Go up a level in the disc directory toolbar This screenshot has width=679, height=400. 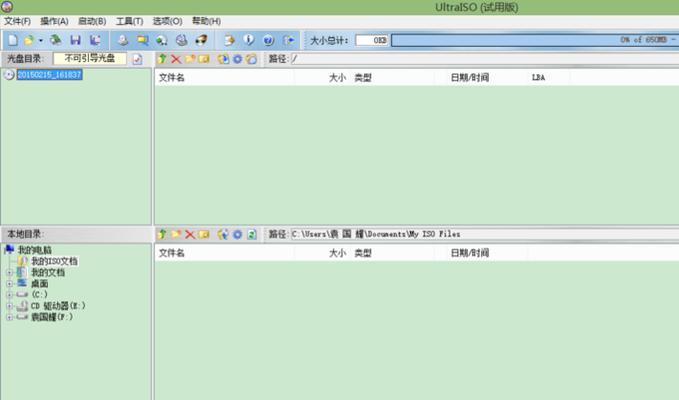162,59
